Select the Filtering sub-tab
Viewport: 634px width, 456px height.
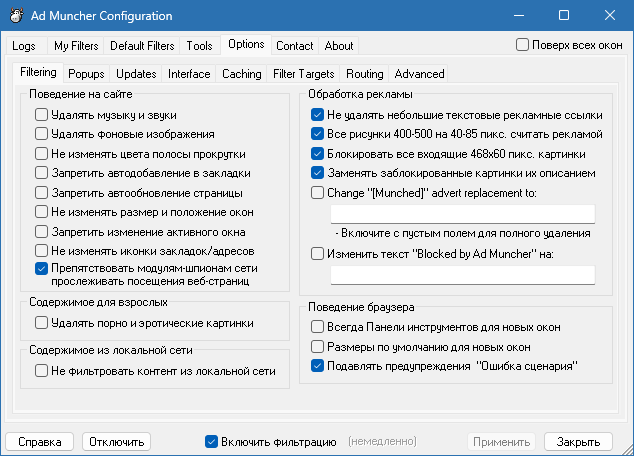tap(38, 72)
